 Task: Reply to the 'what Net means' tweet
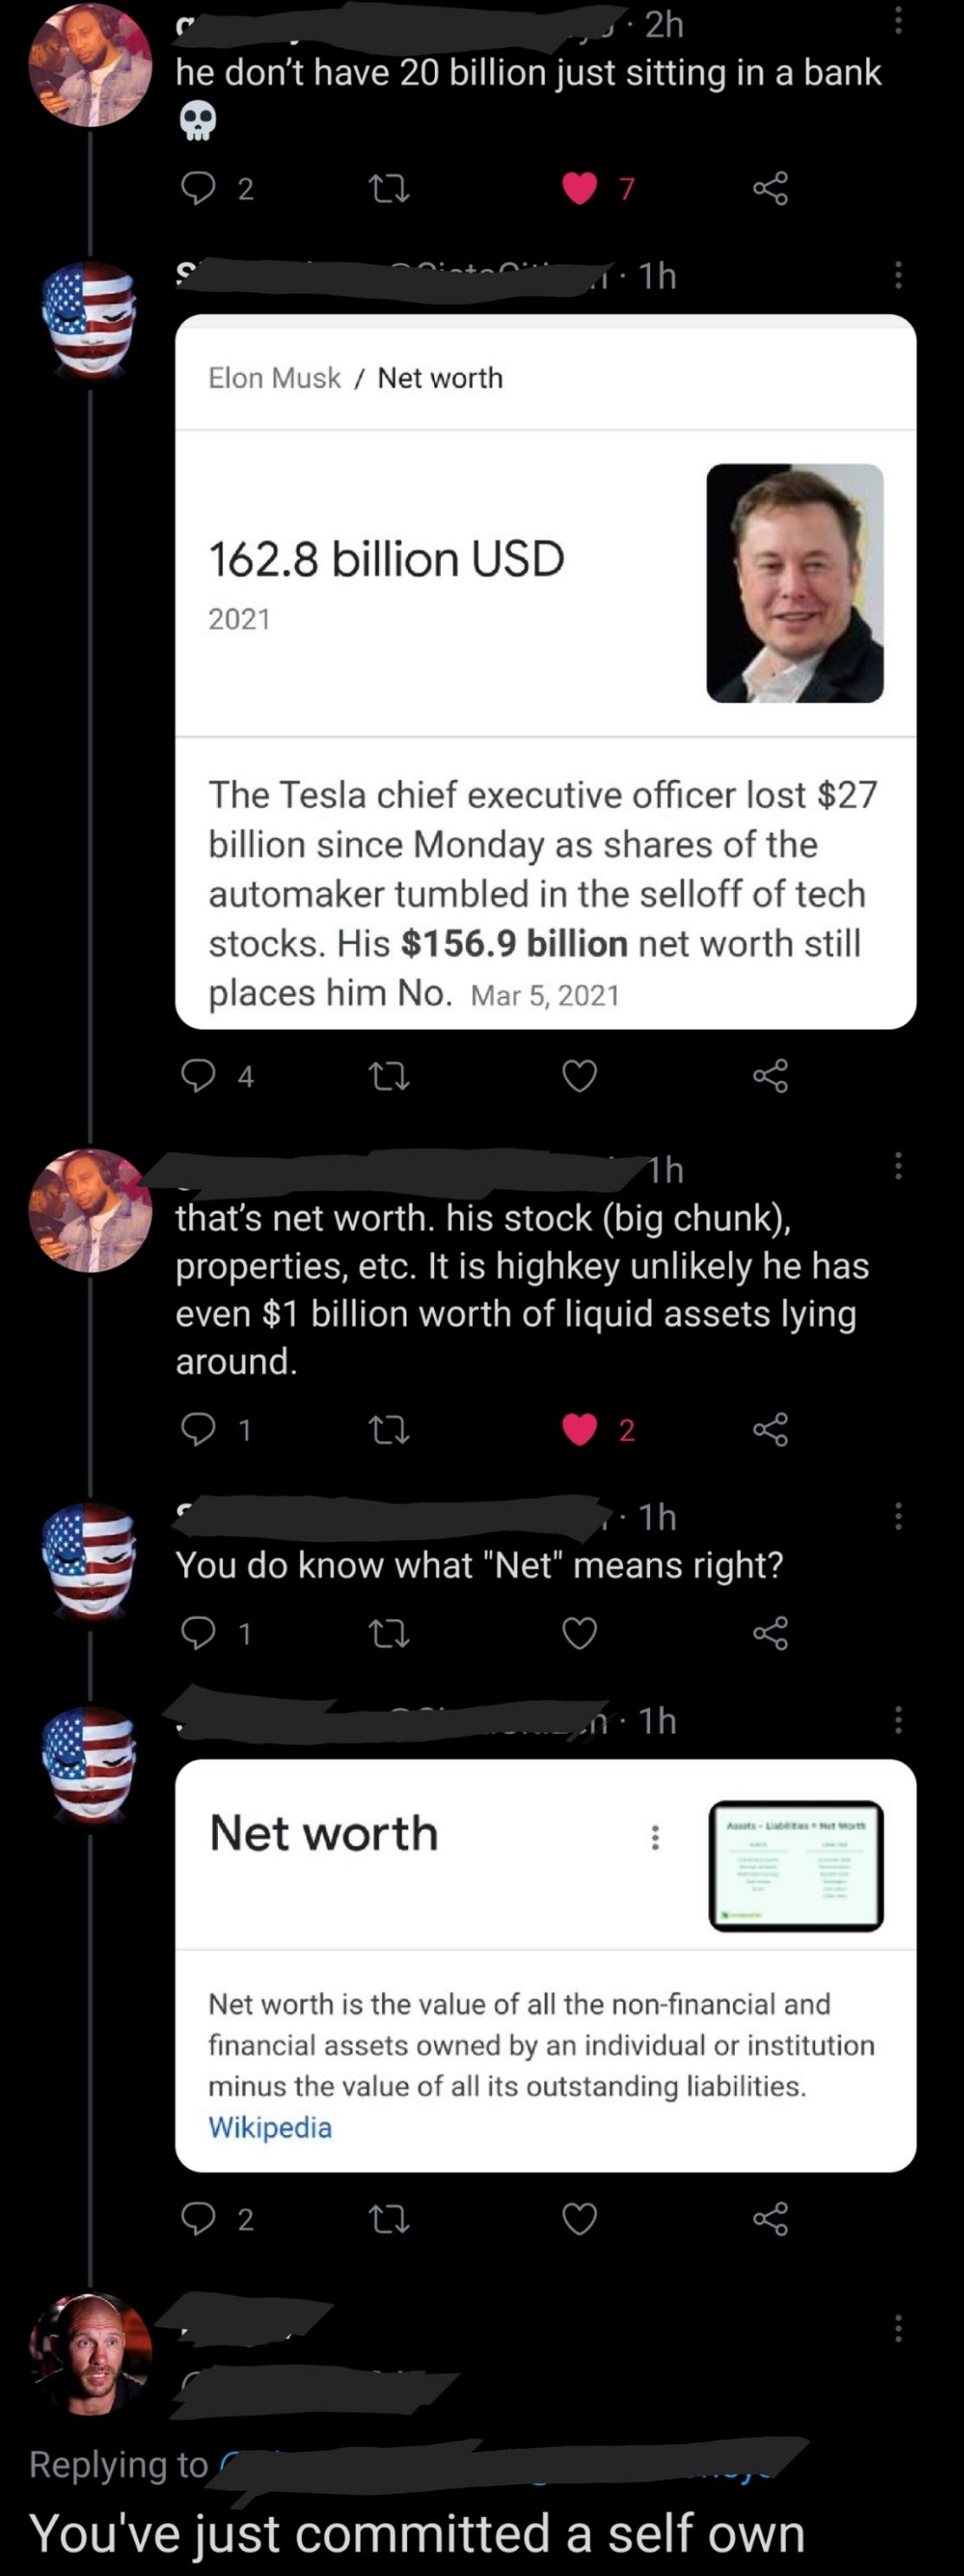coord(198,1633)
